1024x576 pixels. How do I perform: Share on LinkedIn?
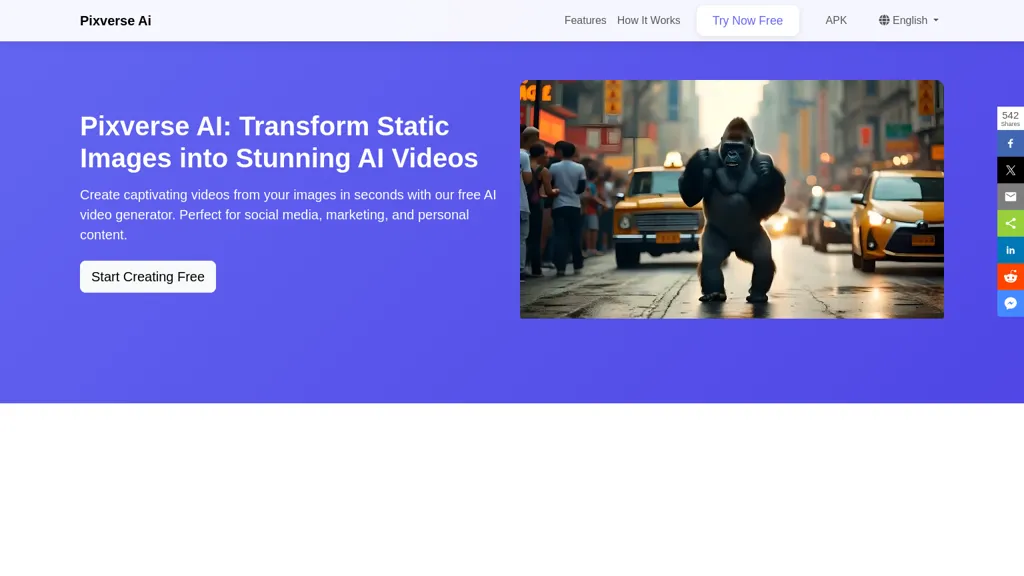tap(1010, 250)
